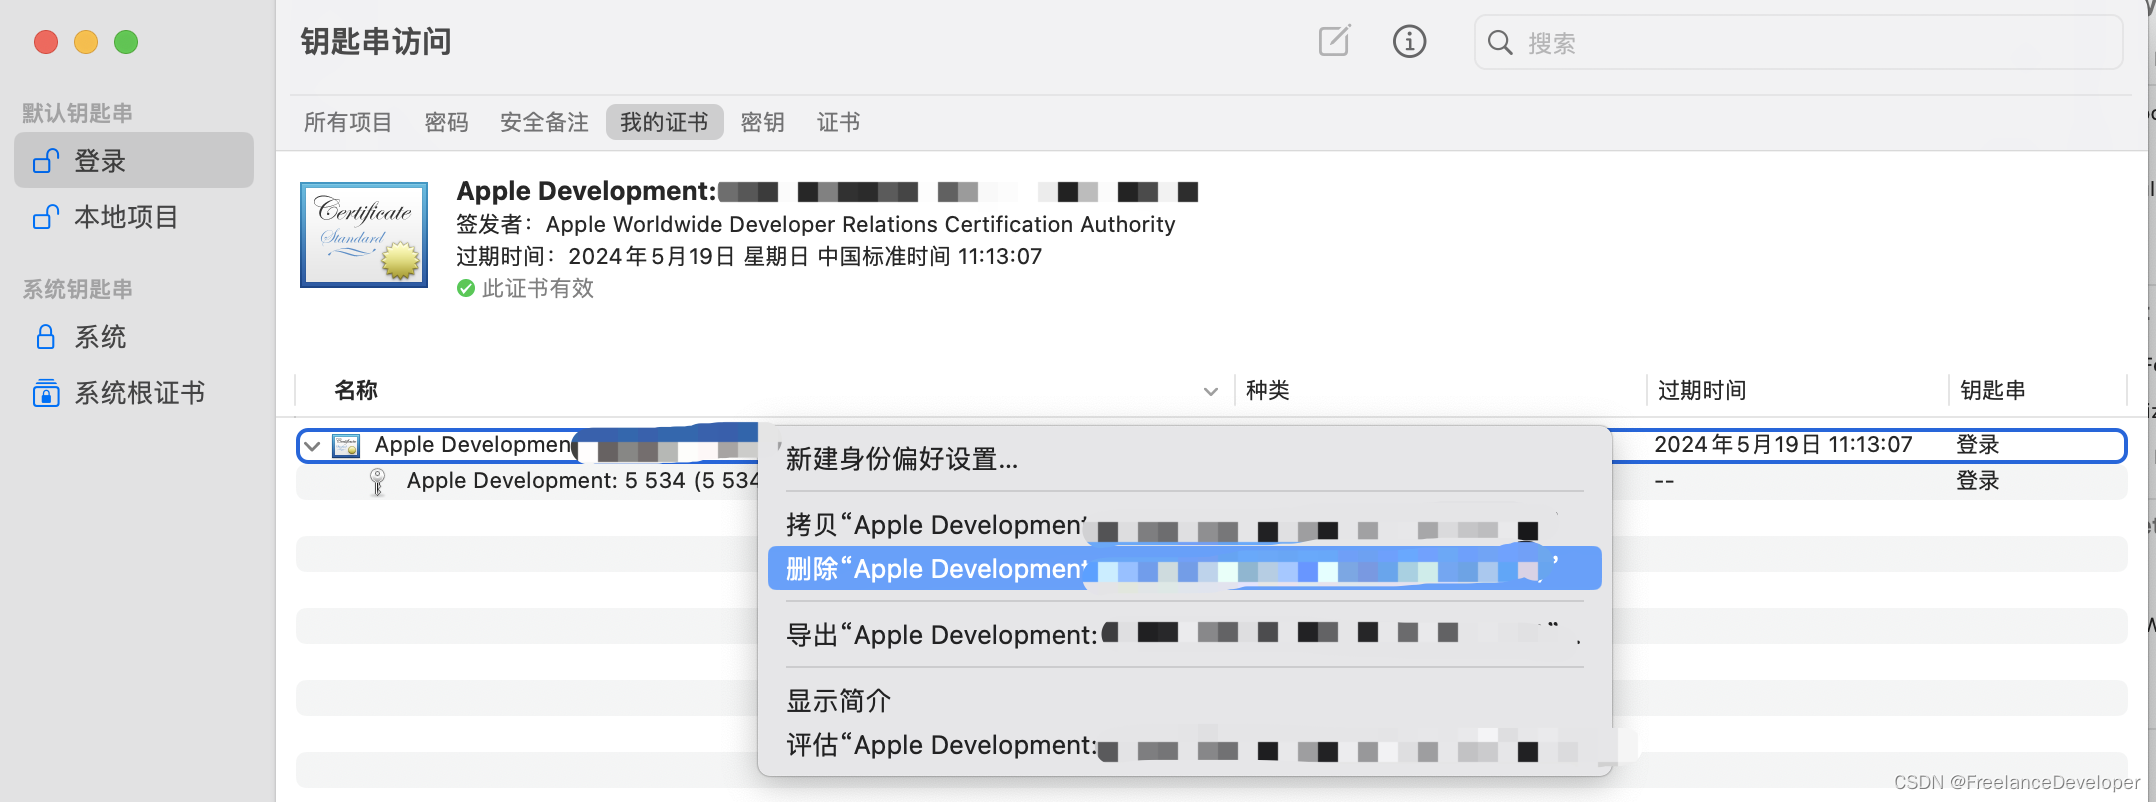2156x802 pixels.
Task: Sort by the 种类 column header
Action: pos(1267,390)
